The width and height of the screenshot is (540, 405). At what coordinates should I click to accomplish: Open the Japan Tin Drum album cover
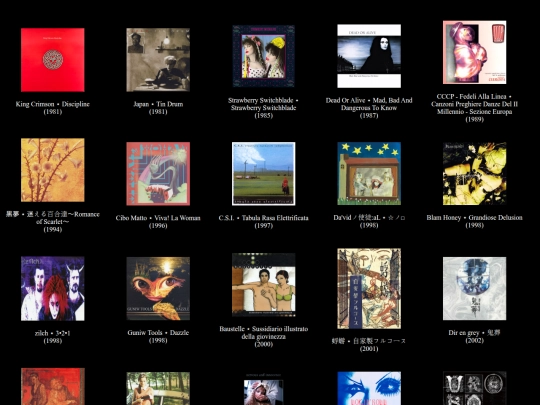[x=158, y=60]
